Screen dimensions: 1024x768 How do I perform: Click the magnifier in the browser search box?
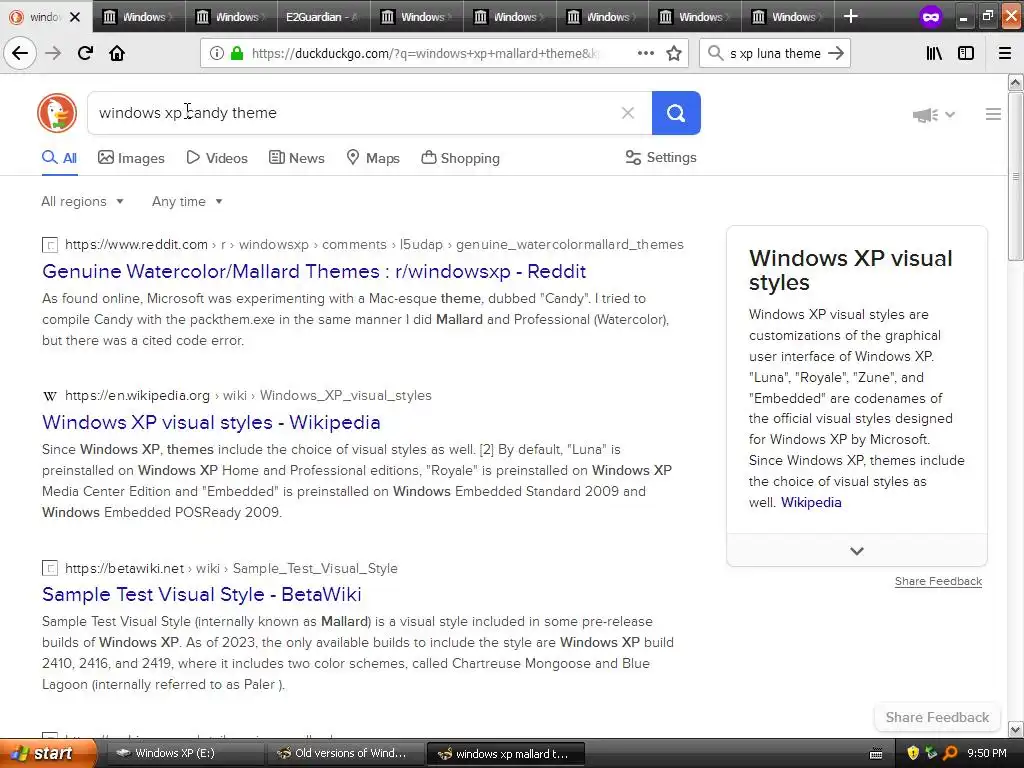coord(715,54)
